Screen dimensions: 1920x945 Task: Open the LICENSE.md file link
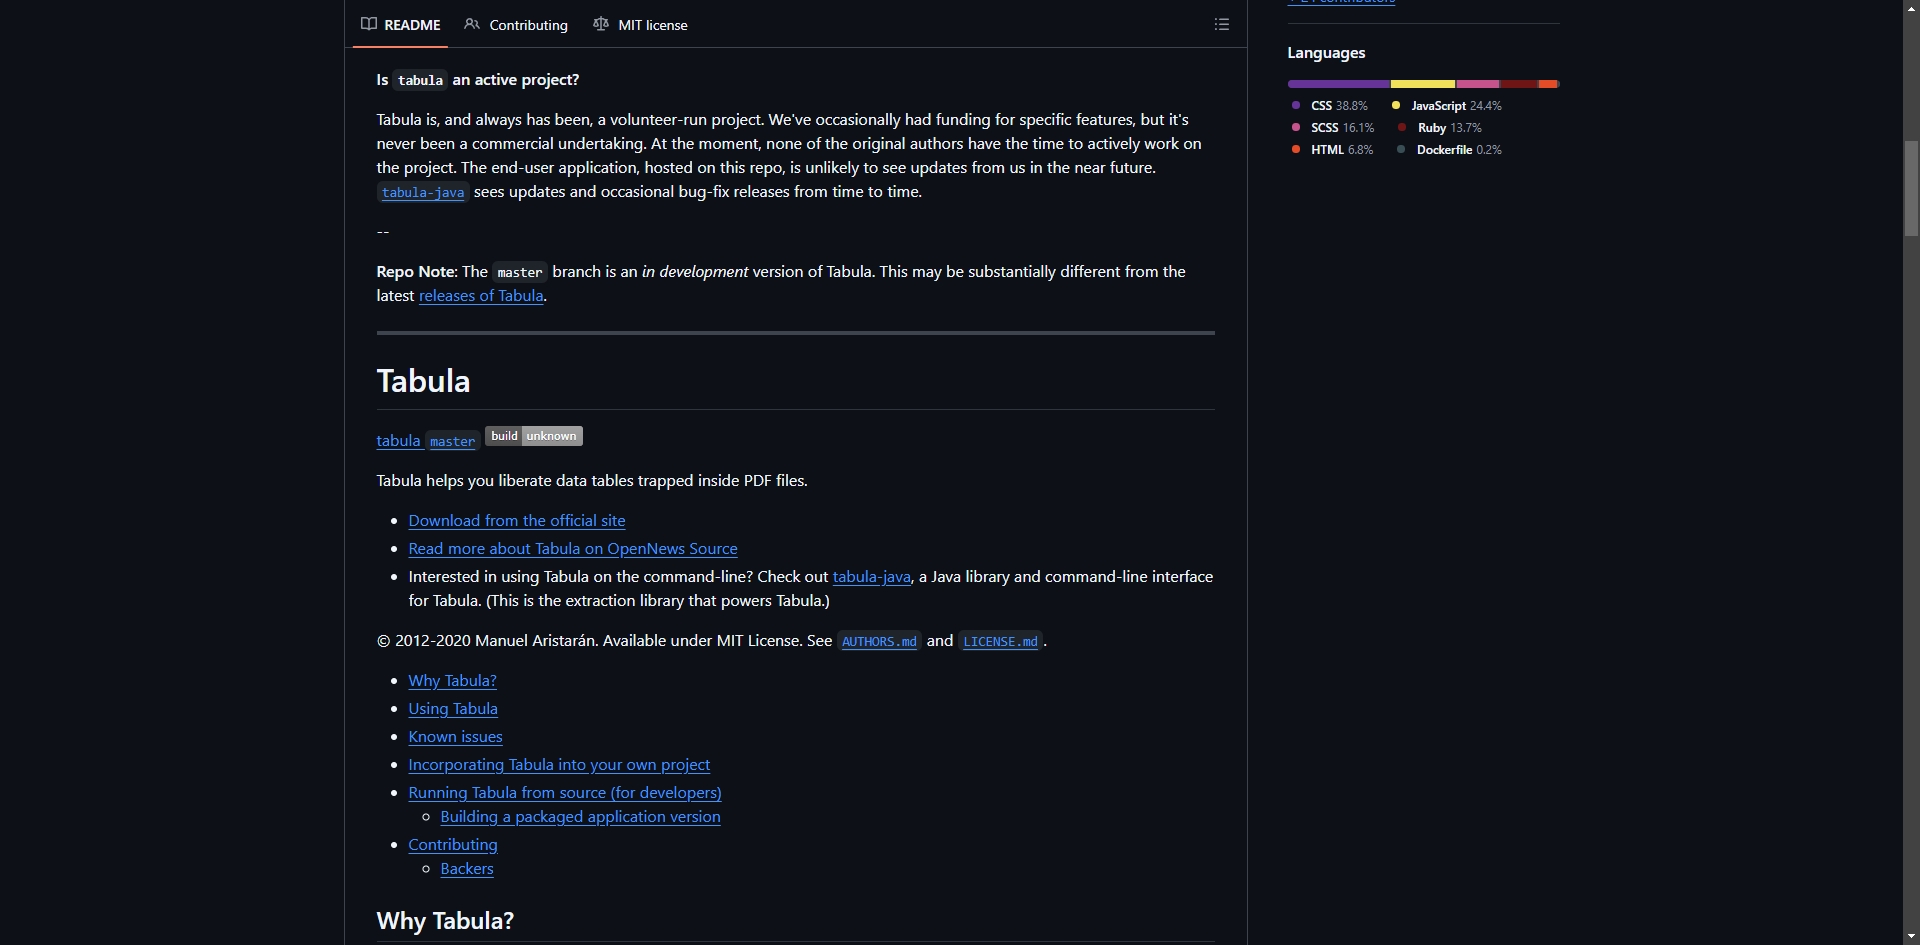pos(1000,641)
